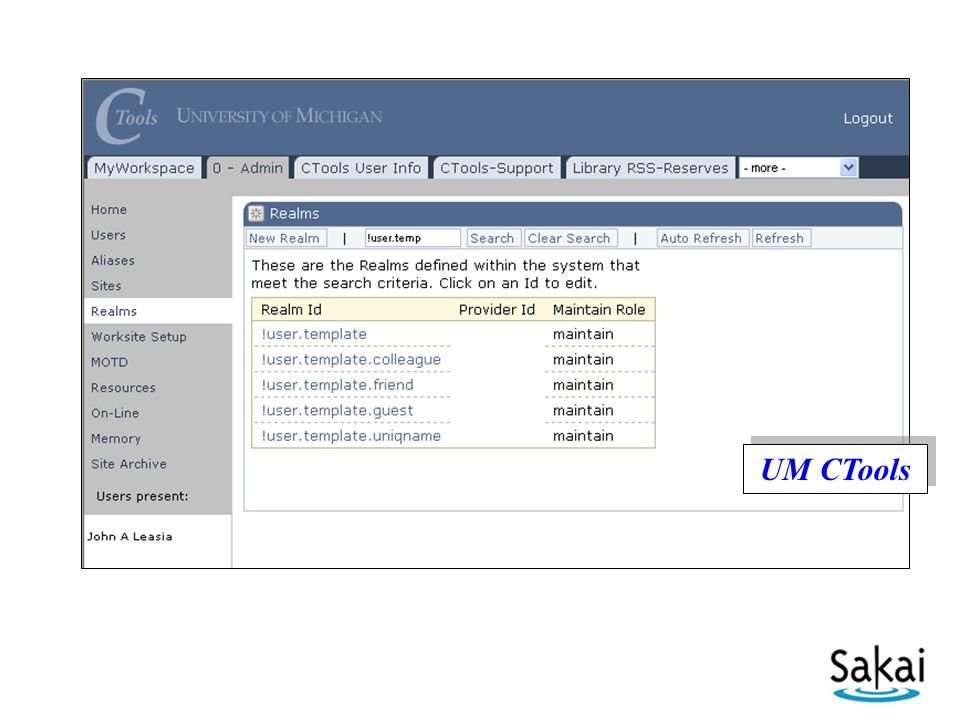Viewport: 960px width, 720px height.
Task: Go to Resources in the sidebar
Action: 123,388
